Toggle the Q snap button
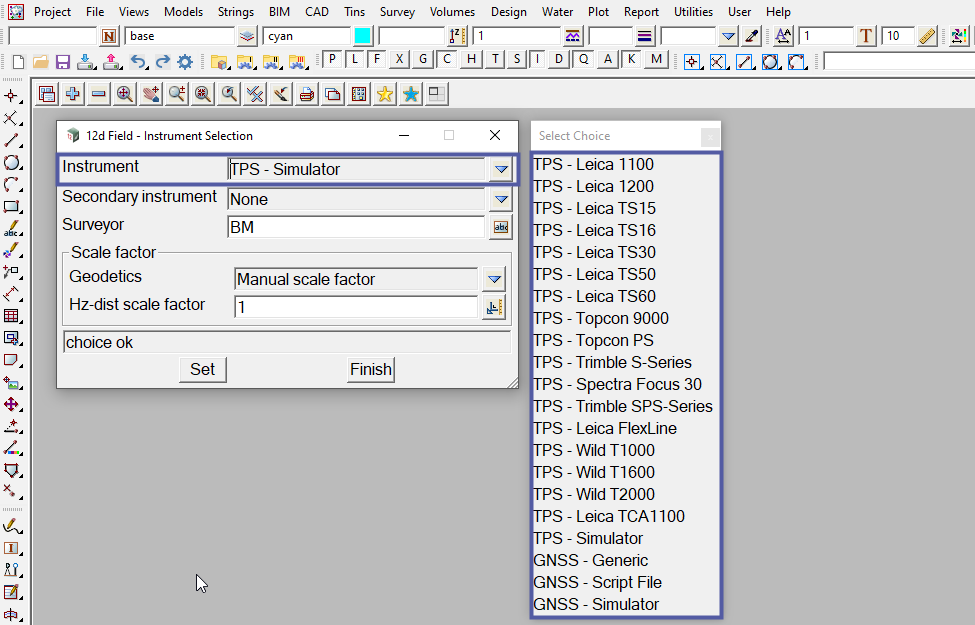975x625 pixels. tap(584, 60)
